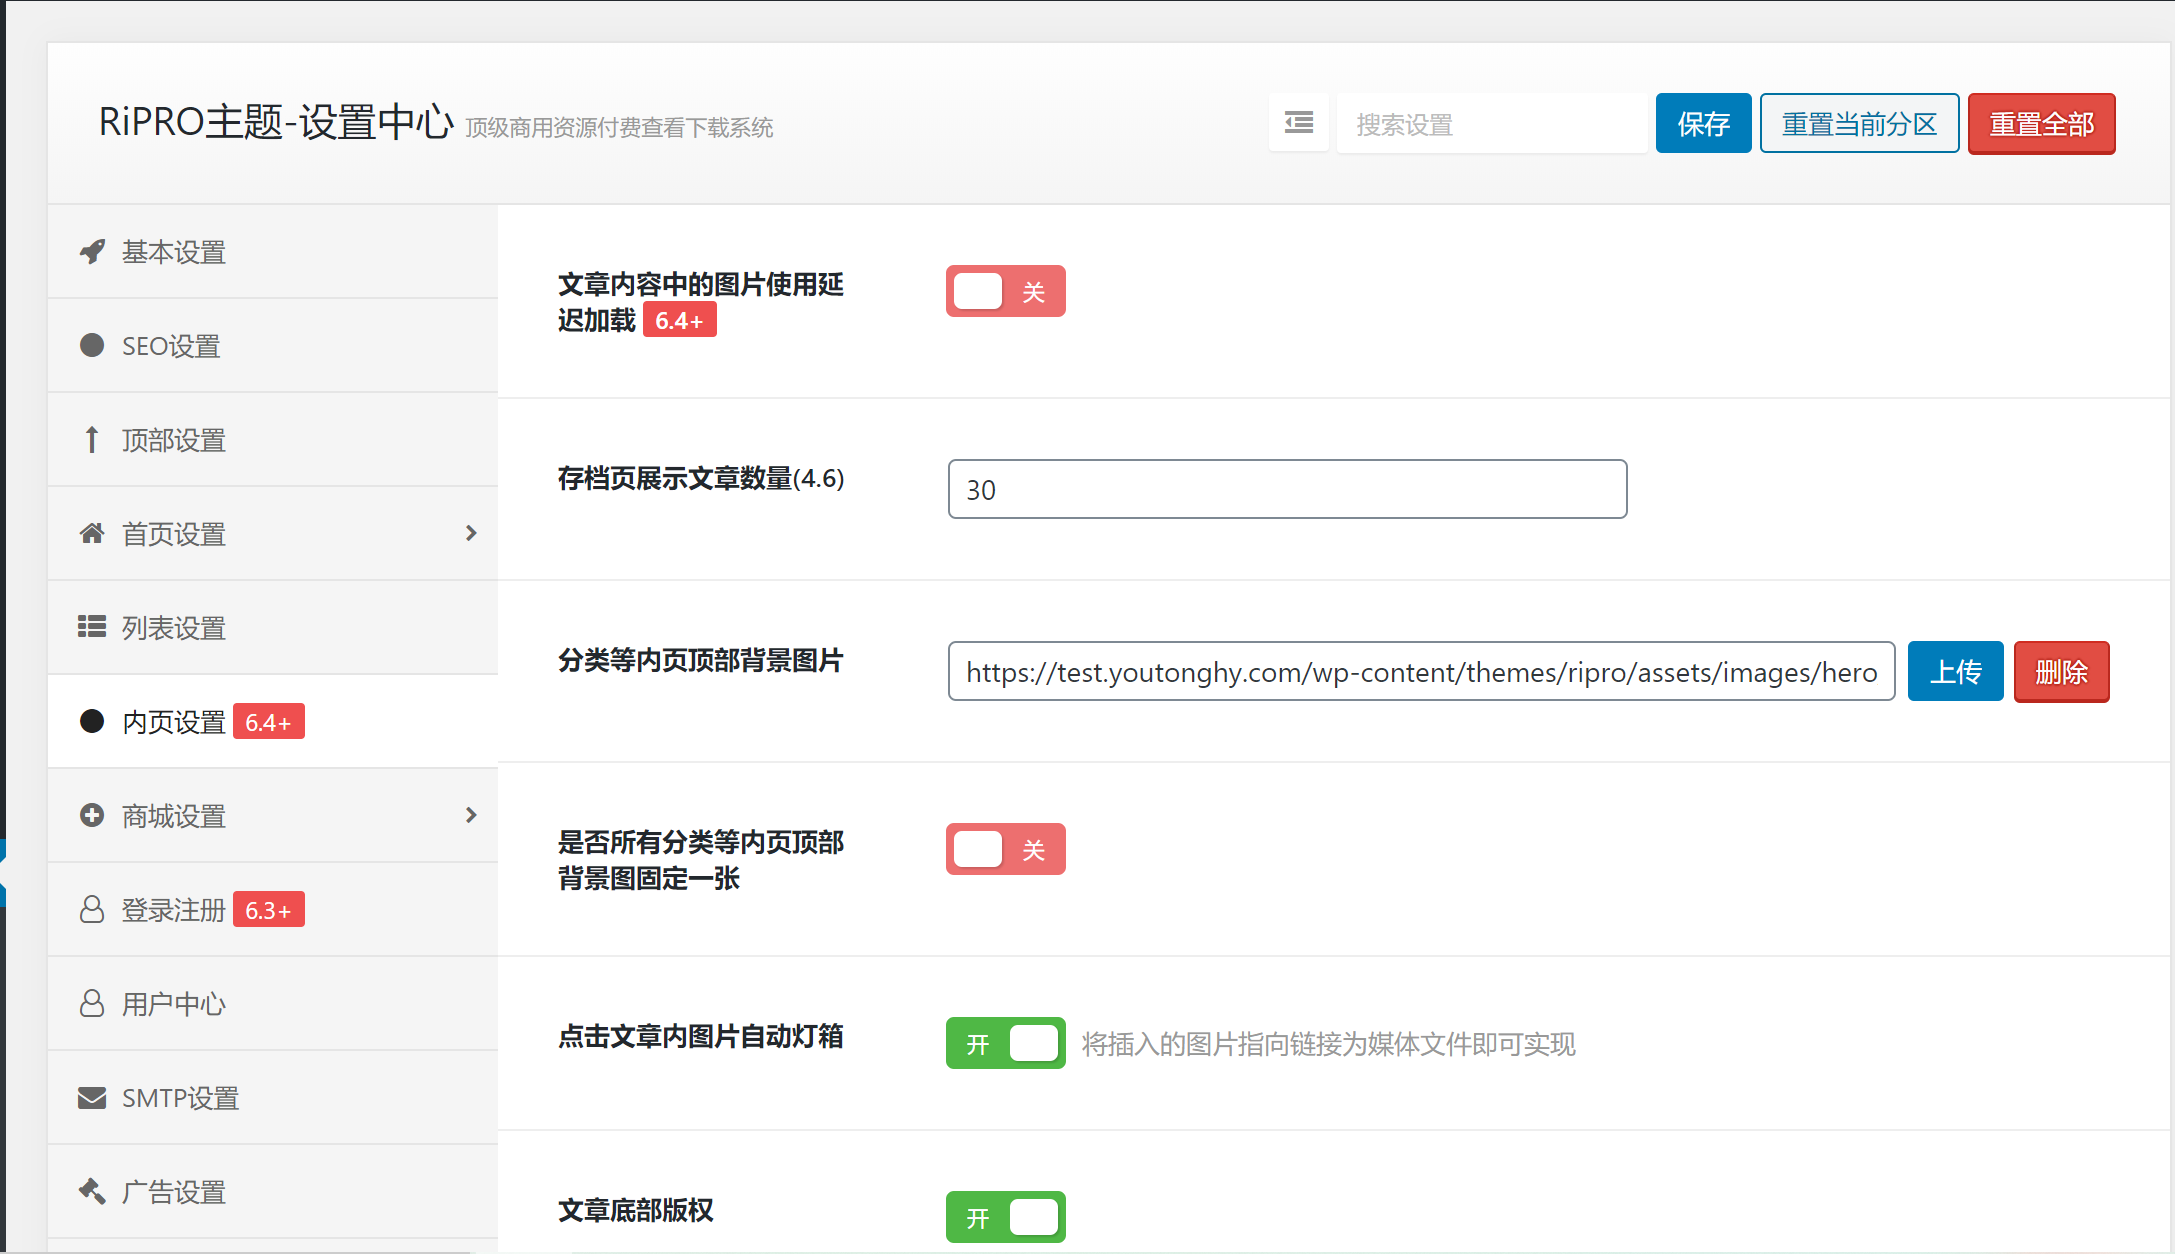The width and height of the screenshot is (2175, 1254).
Task: Open the 广告设置 section
Action: point(273,1191)
